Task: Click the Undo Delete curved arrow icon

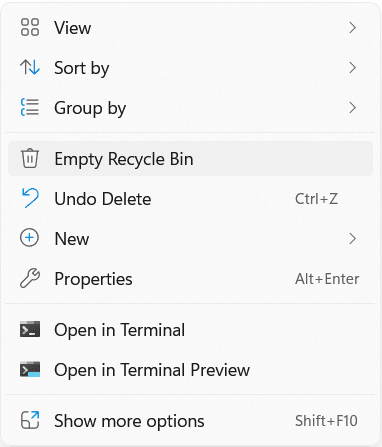Action: (30, 198)
